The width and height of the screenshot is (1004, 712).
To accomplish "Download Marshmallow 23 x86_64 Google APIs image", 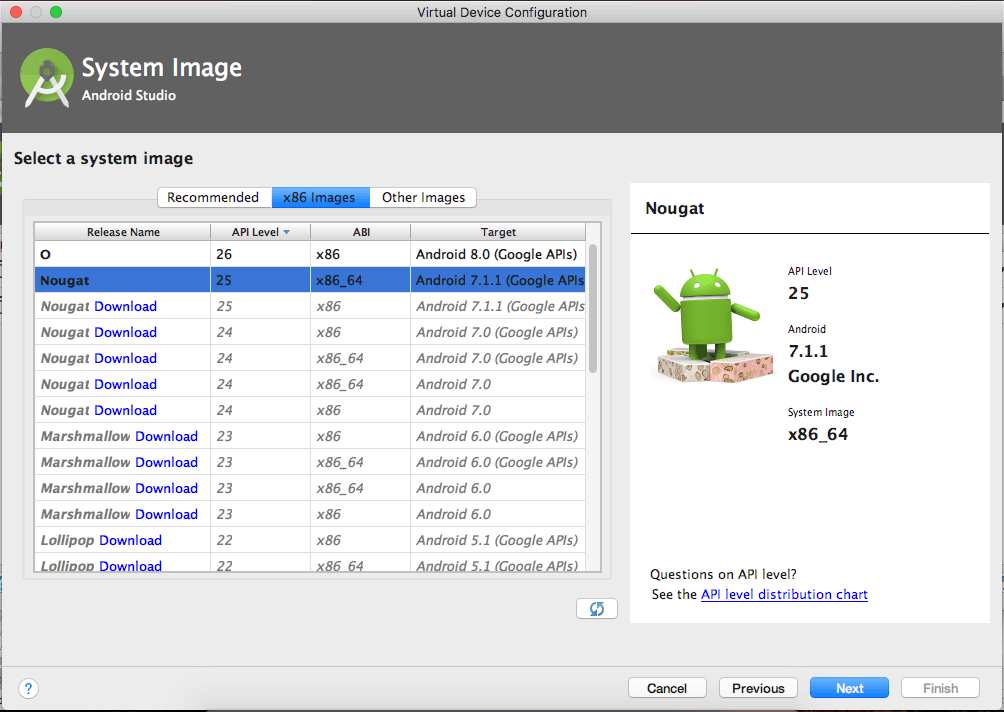I will click(166, 462).
